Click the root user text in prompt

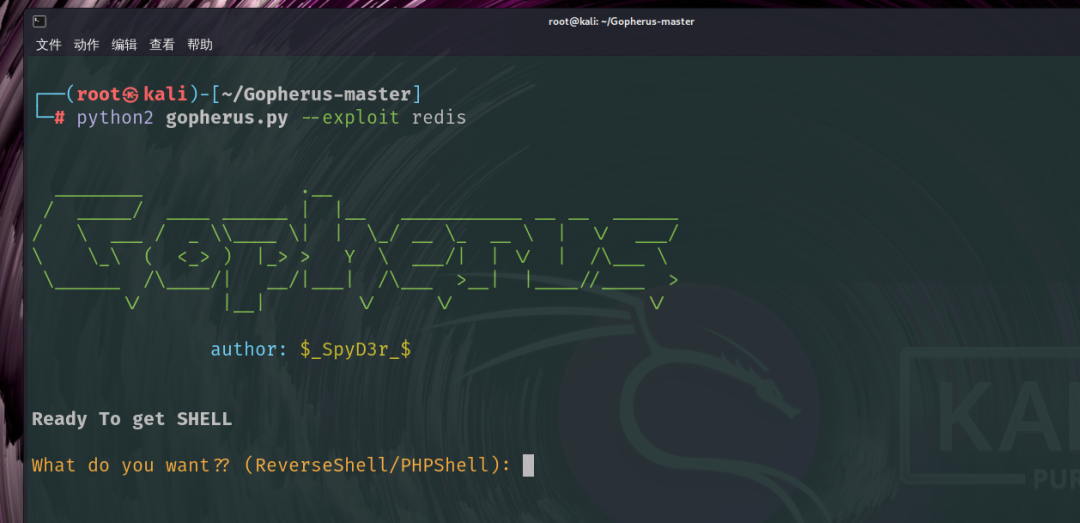(x=98, y=94)
